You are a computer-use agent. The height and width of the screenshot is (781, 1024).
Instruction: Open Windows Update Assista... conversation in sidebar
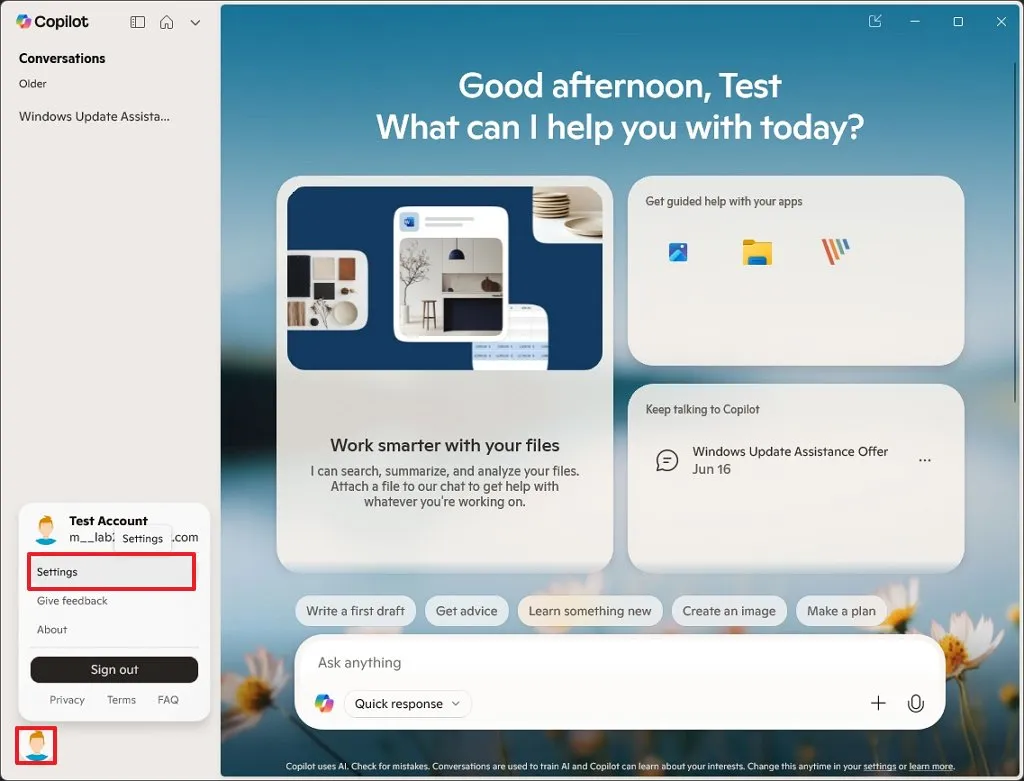(x=94, y=116)
